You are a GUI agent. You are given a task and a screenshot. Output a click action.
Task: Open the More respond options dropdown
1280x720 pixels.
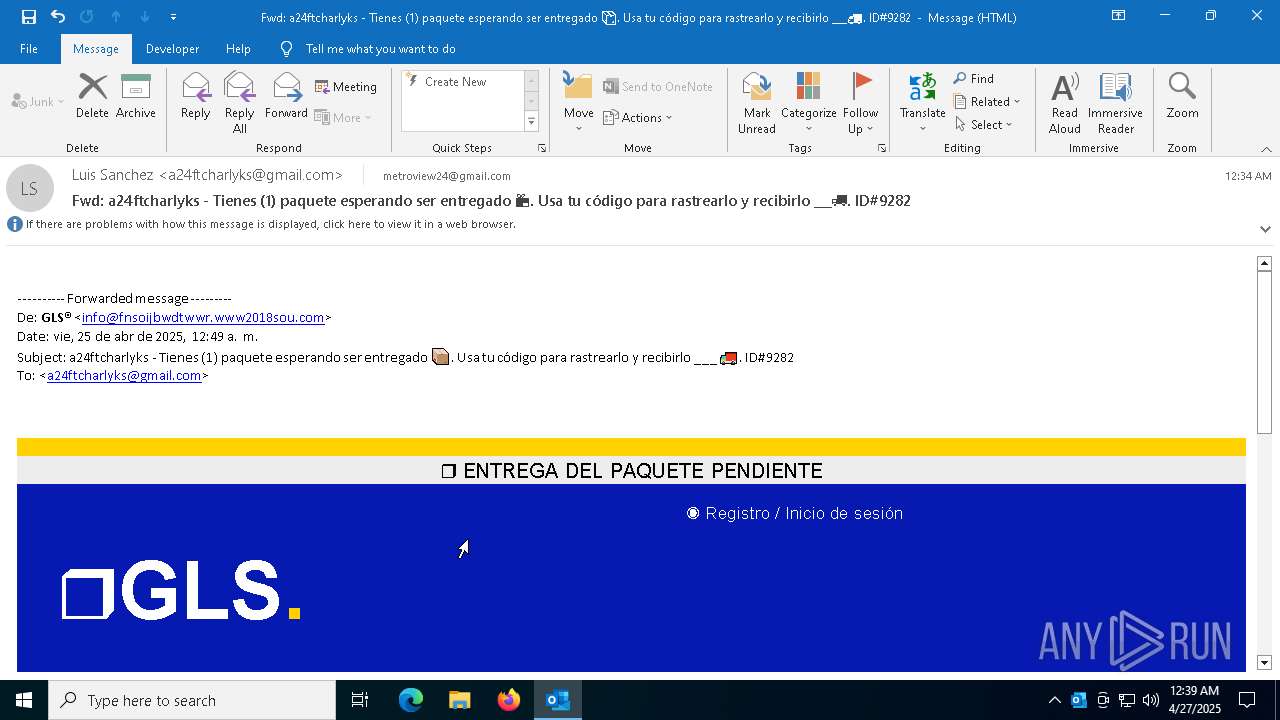coord(343,117)
